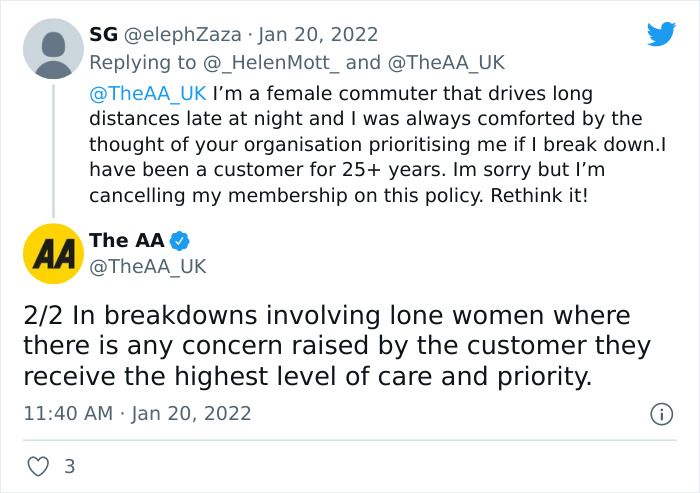Click the @elephZaza handle

pos(182,34)
